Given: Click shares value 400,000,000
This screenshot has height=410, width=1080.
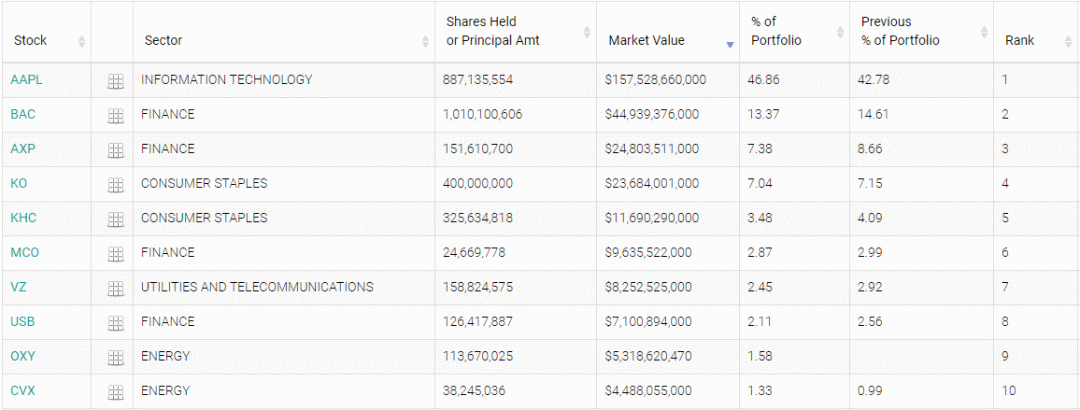Looking at the screenshot, I should [x=478, y=183].
